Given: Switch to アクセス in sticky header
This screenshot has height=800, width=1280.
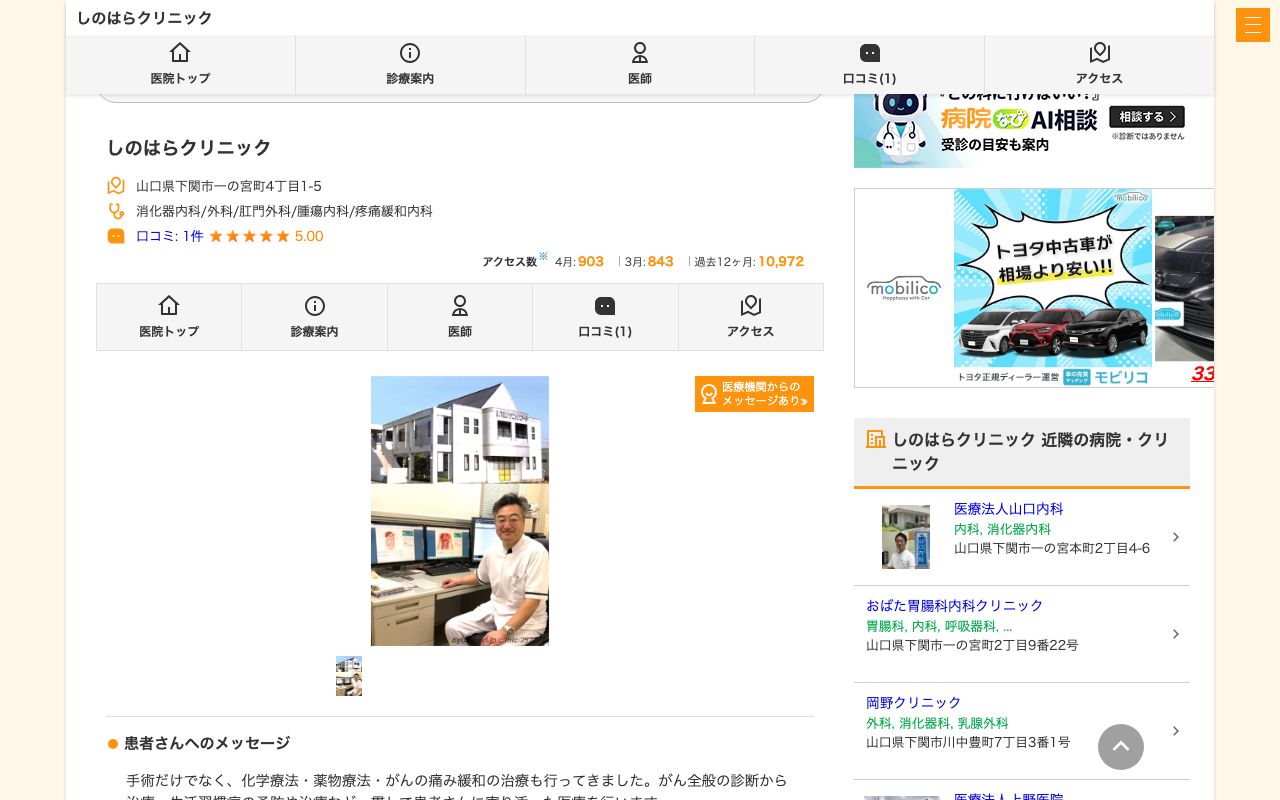Looking at the screenshot, I should pyautogui.click(x=1100, y=66).
